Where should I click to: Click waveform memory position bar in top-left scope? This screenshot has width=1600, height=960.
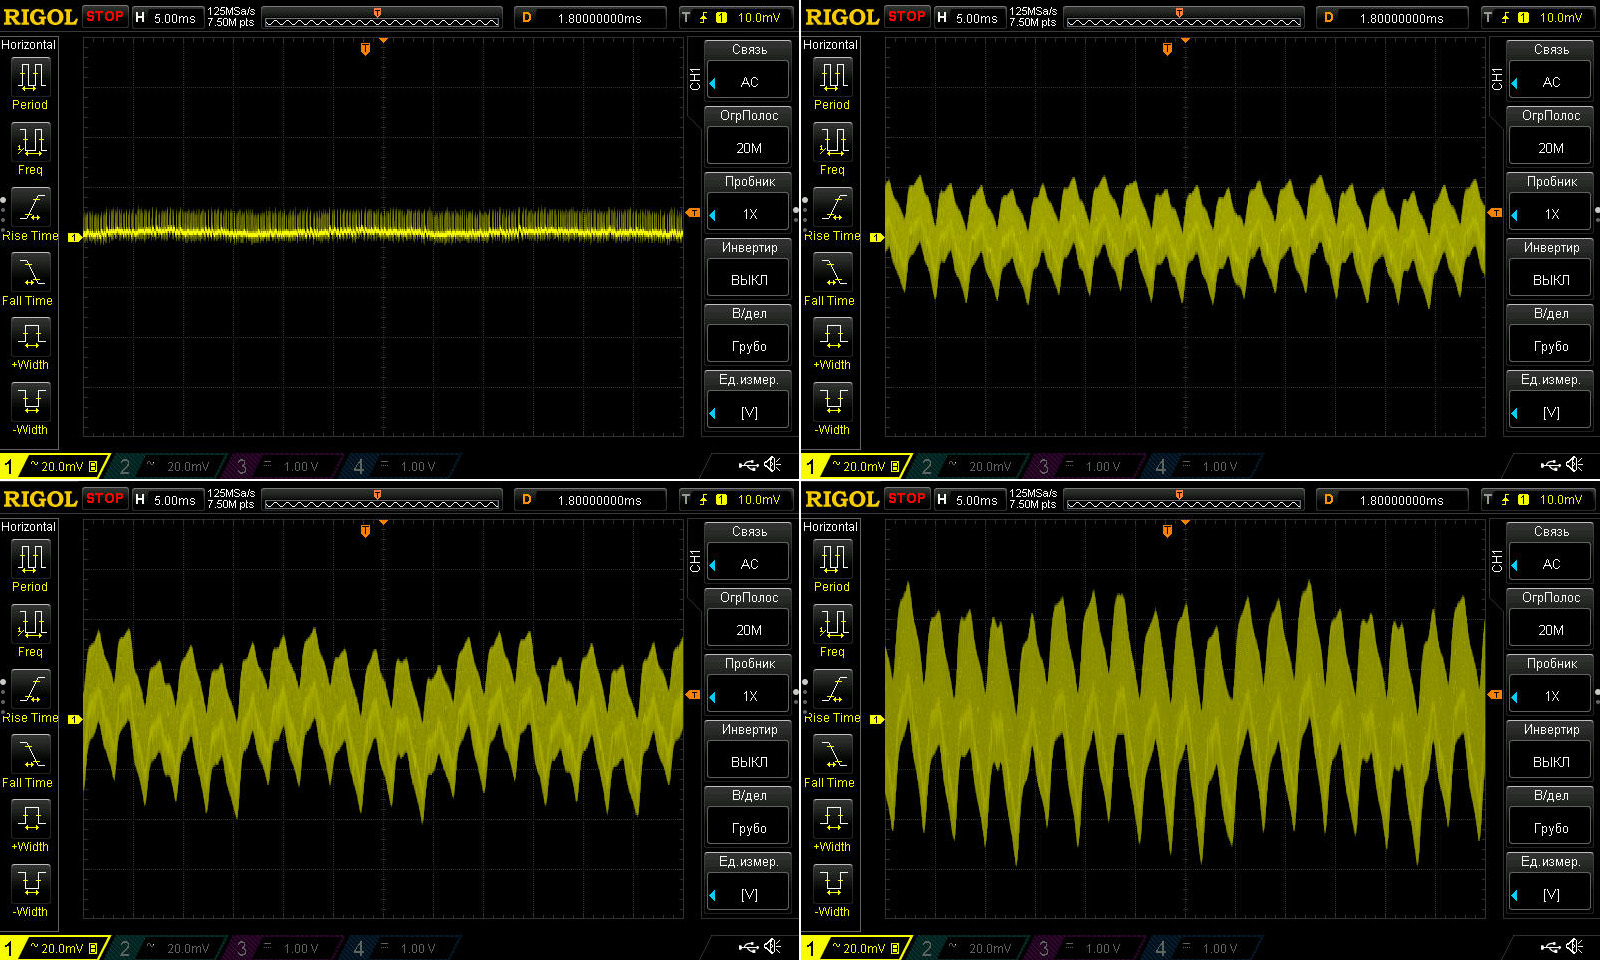[381, 20]
